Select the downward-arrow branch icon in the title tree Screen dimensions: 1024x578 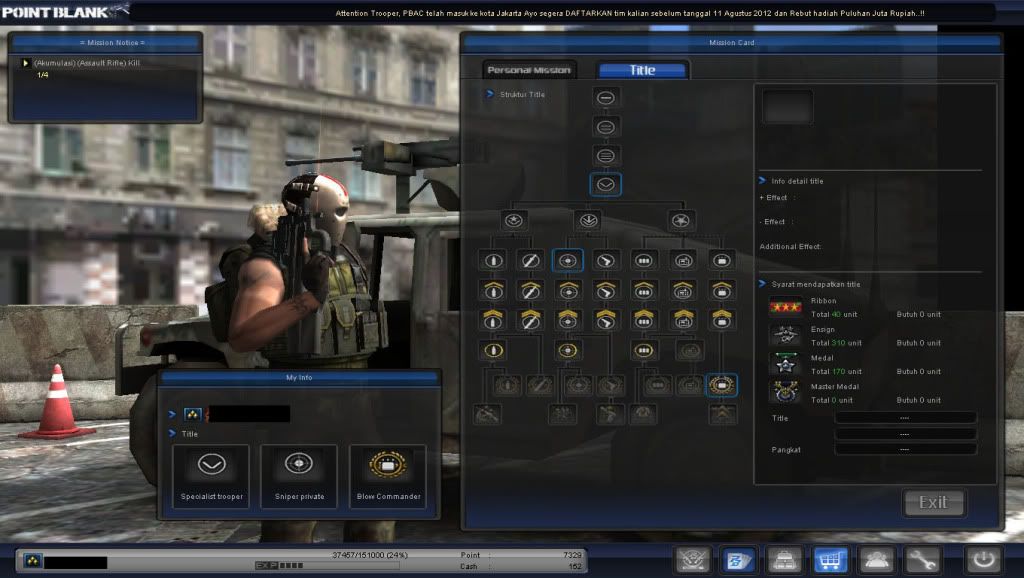588,221
